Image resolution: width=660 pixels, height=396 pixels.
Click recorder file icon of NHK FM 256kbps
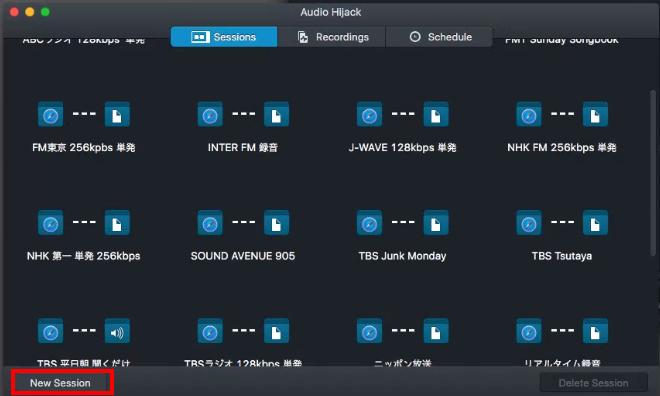pyautogui.click(x=595, y=114)
